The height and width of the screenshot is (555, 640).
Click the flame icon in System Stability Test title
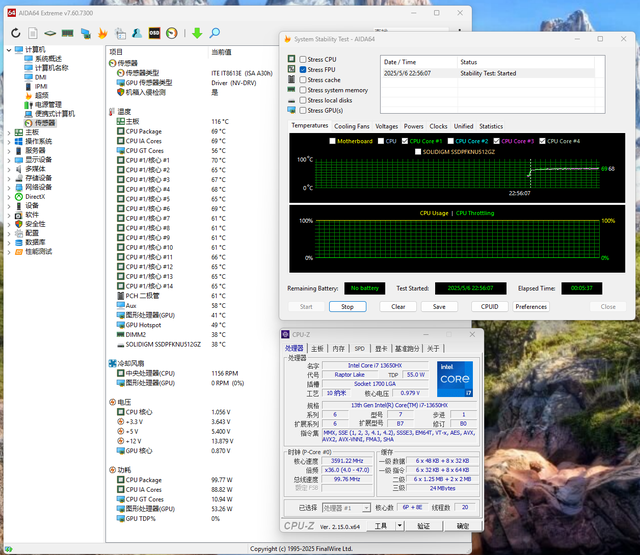coord(288,39)
